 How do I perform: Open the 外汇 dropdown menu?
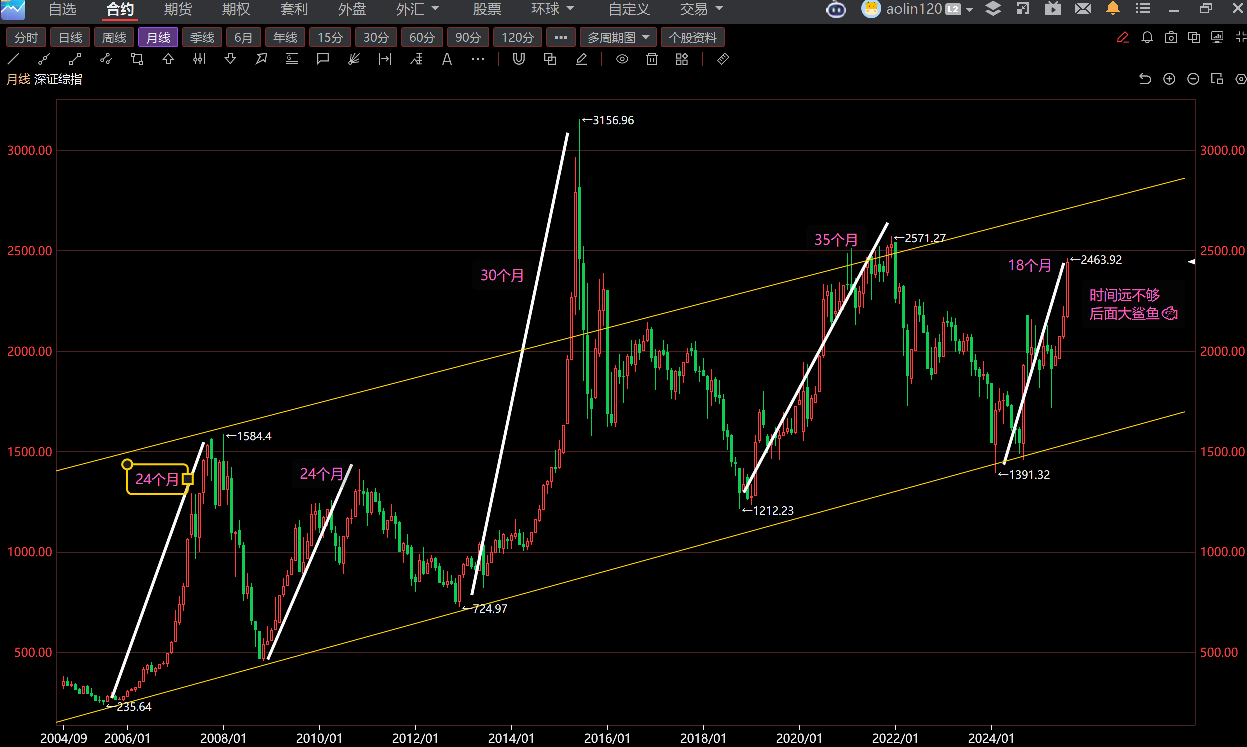point(417,9)
